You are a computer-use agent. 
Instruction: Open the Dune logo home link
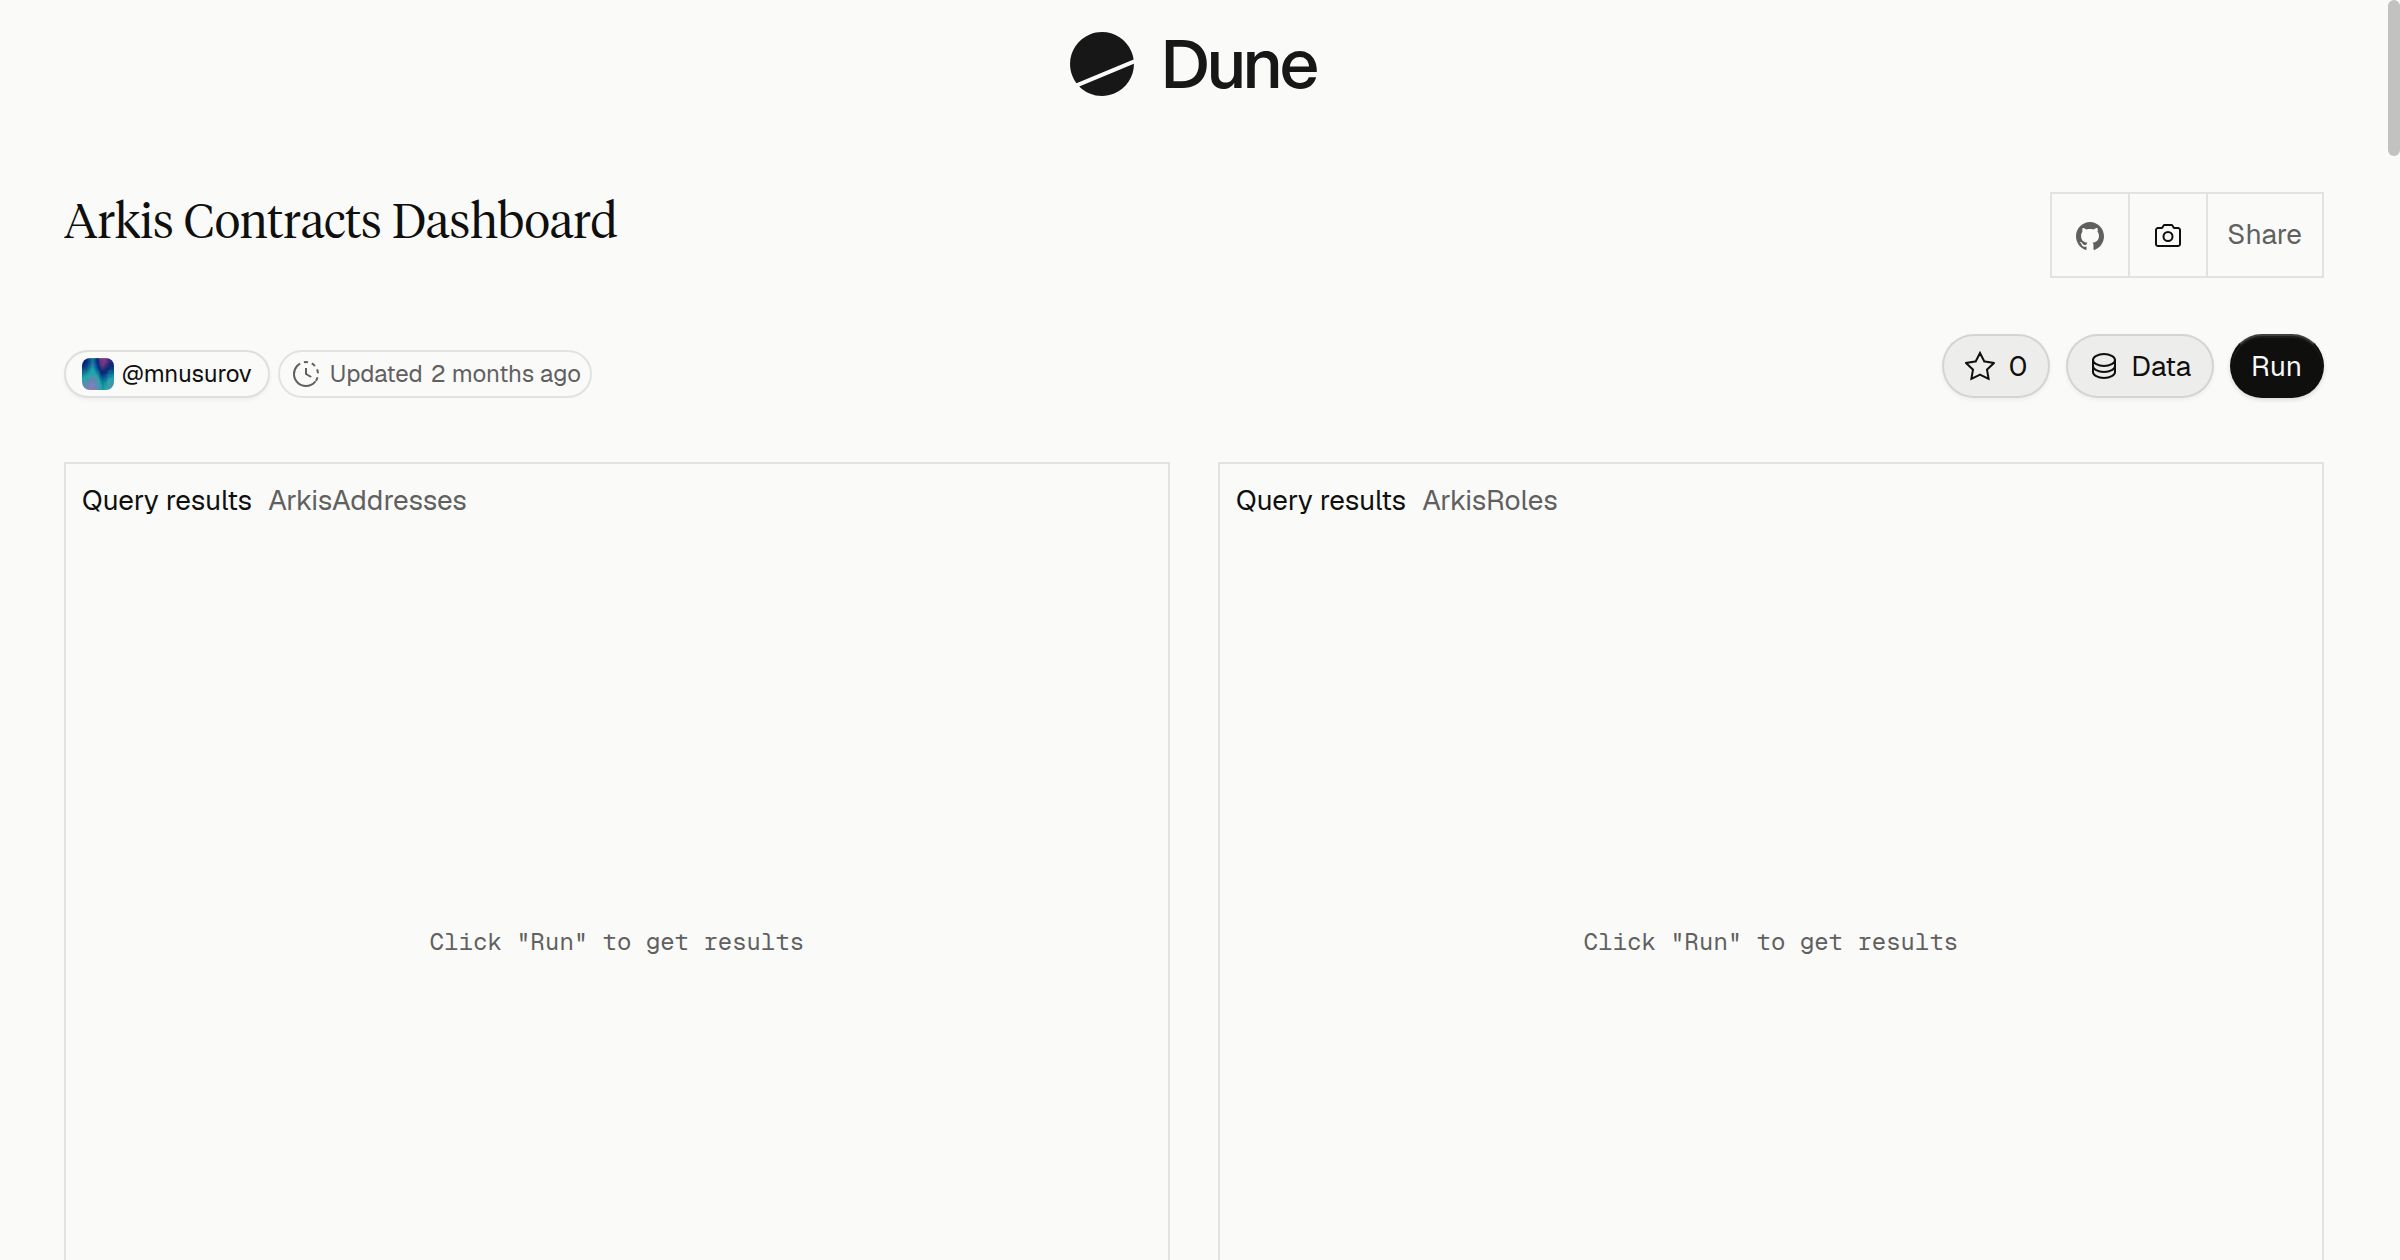(1193, 65)
